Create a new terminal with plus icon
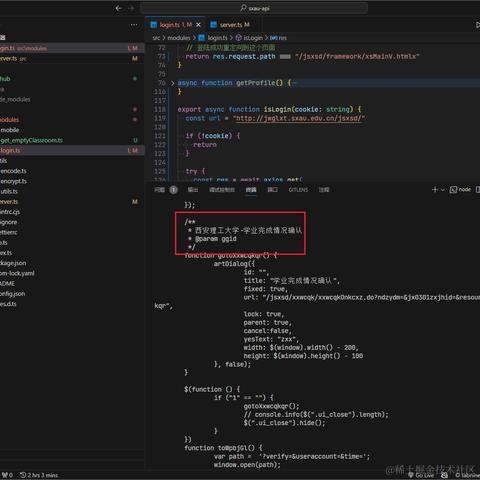 pyautogui.click(x=435, y=190)
